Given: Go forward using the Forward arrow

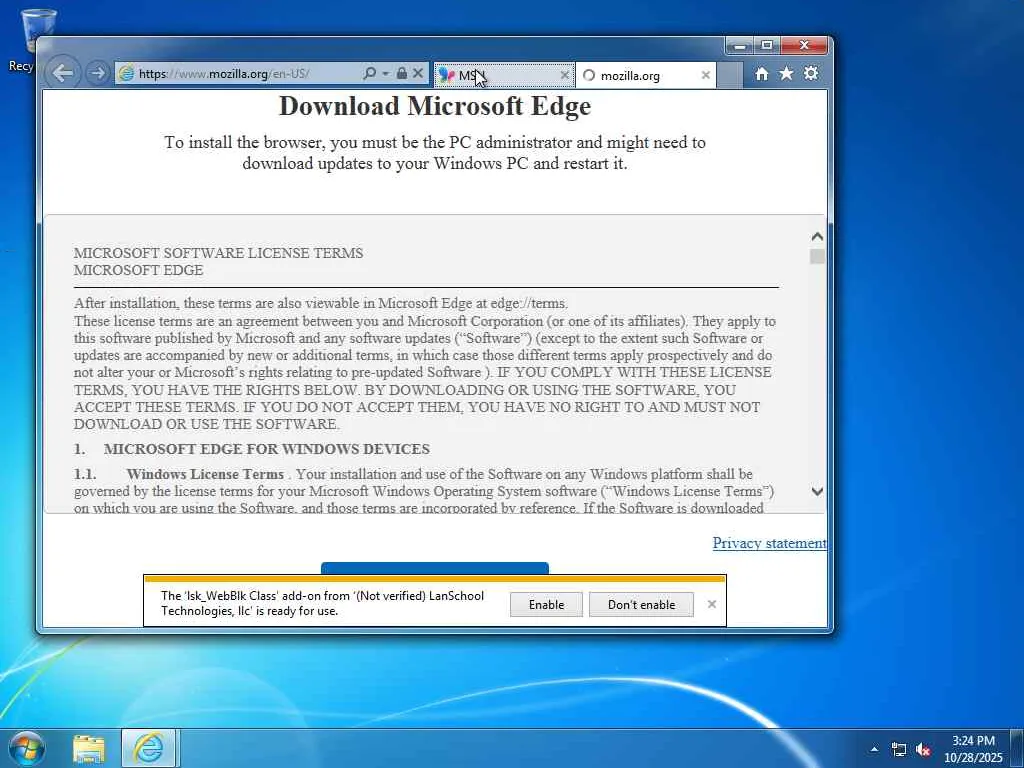Looking at the screenshot, I should pyautogui.click(x=97, y=73).
